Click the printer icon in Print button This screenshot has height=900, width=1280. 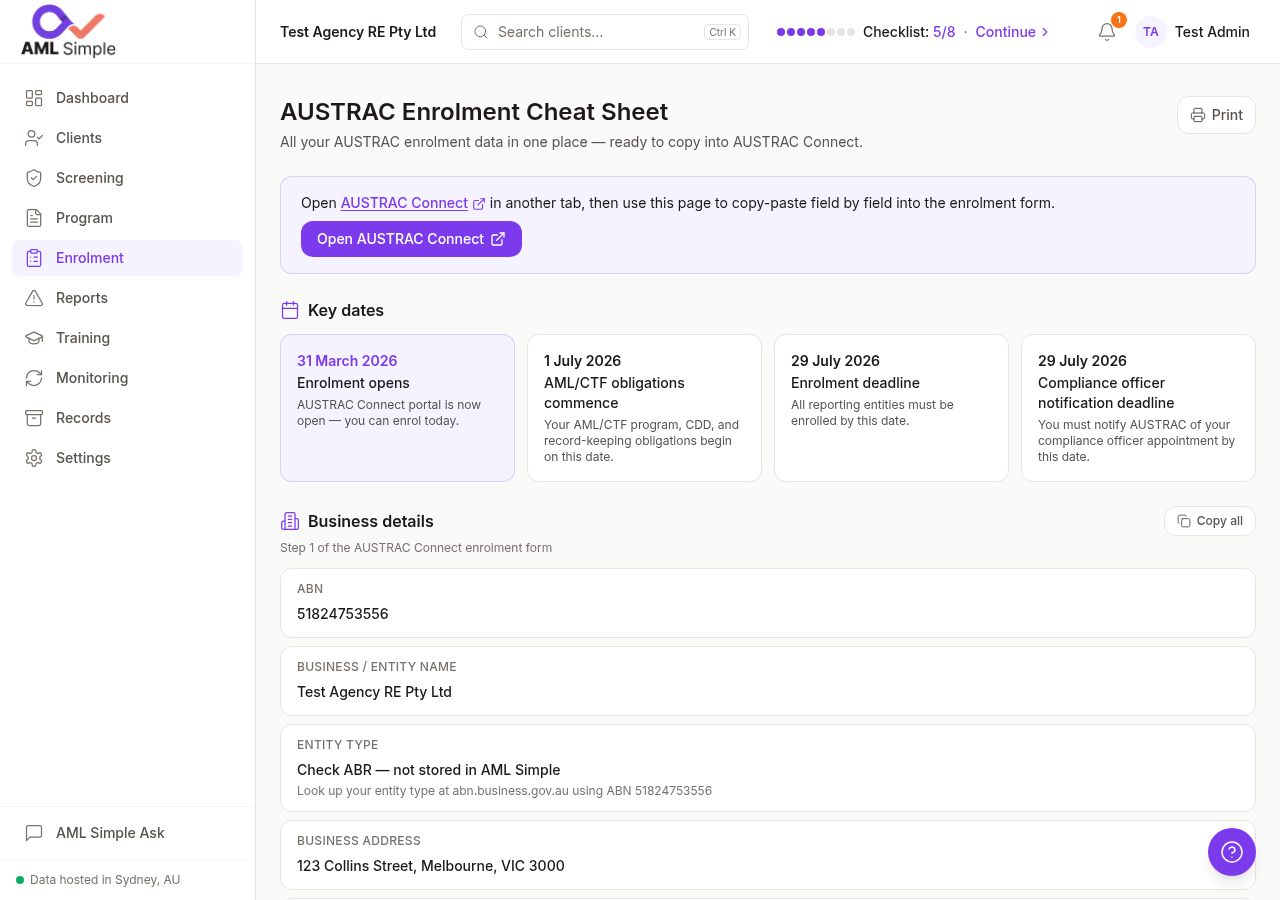[1198, 115]
